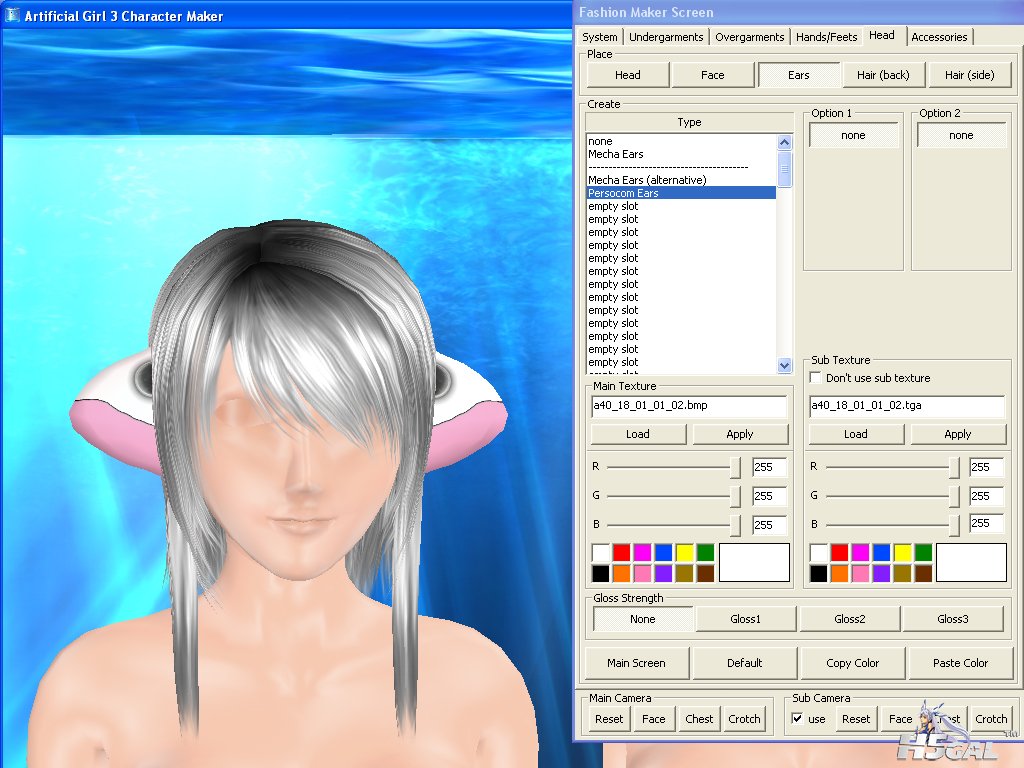Select 'none' in the Type list
Viewport: 1024px width, 768px height.
[x=681, y=141]
